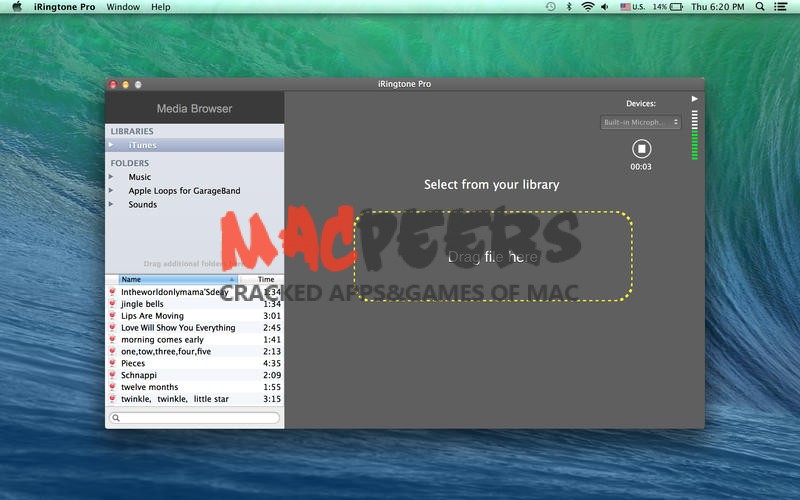Select the song Lips Are Moving

tap(153, 316)
